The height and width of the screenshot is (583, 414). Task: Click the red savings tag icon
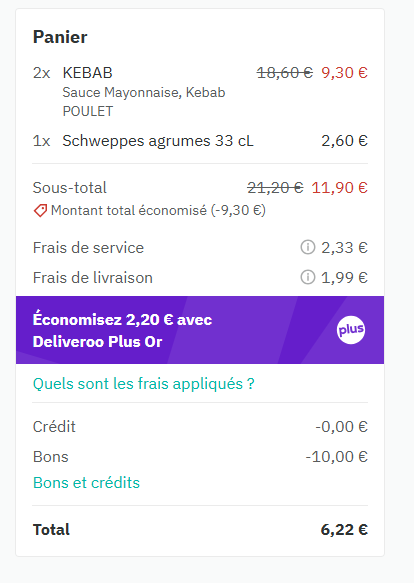[x=40, y=210]
